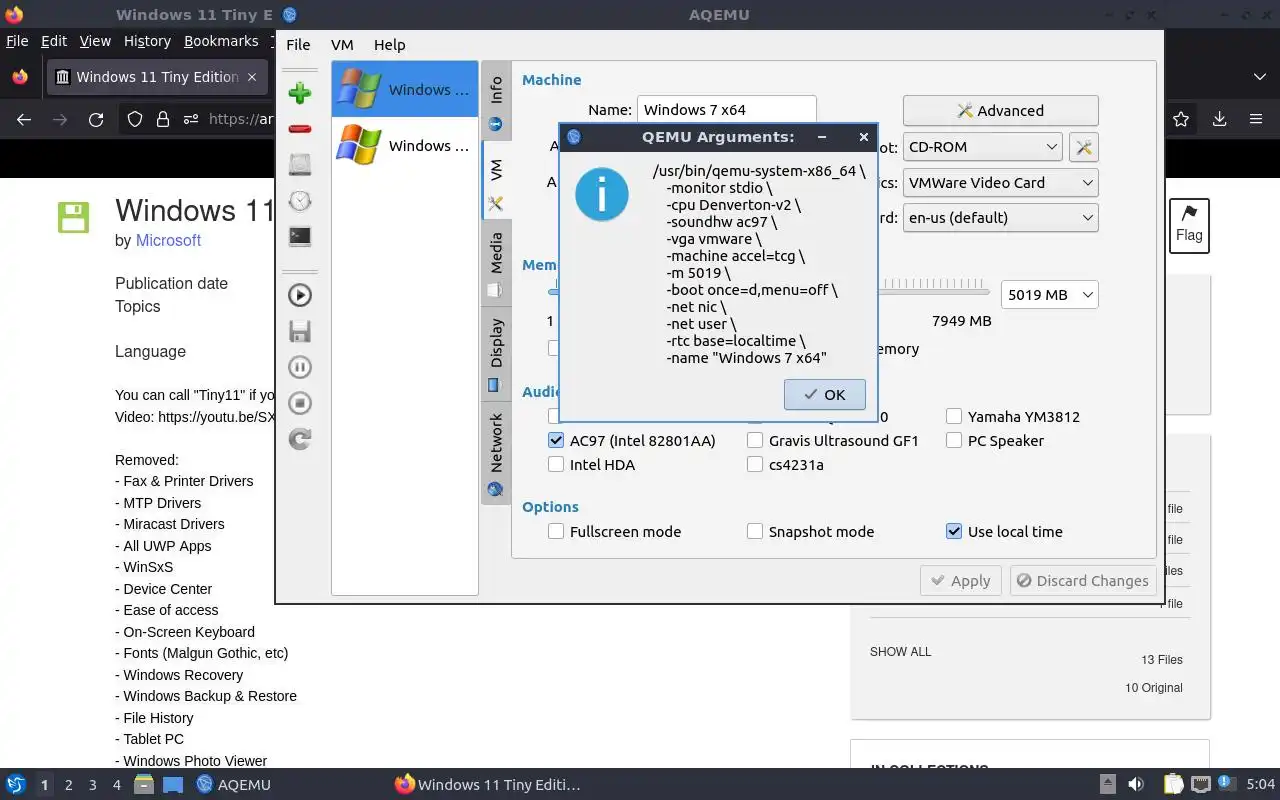
Task: Open clipboard manager tray icon
Action: pyautogui.click(x=1173, y=784)
